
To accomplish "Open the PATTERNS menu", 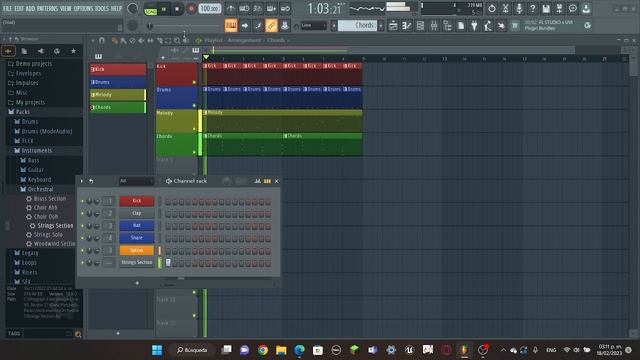I will pyautogui.click(x=47, y=8).
